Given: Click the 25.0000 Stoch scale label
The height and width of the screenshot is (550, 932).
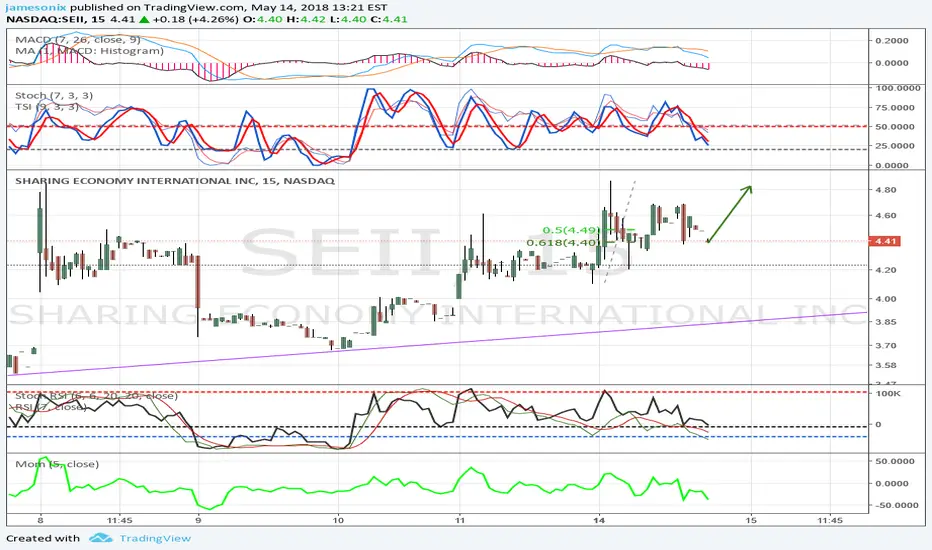Looking at the screenshot, I should point(895,146).
